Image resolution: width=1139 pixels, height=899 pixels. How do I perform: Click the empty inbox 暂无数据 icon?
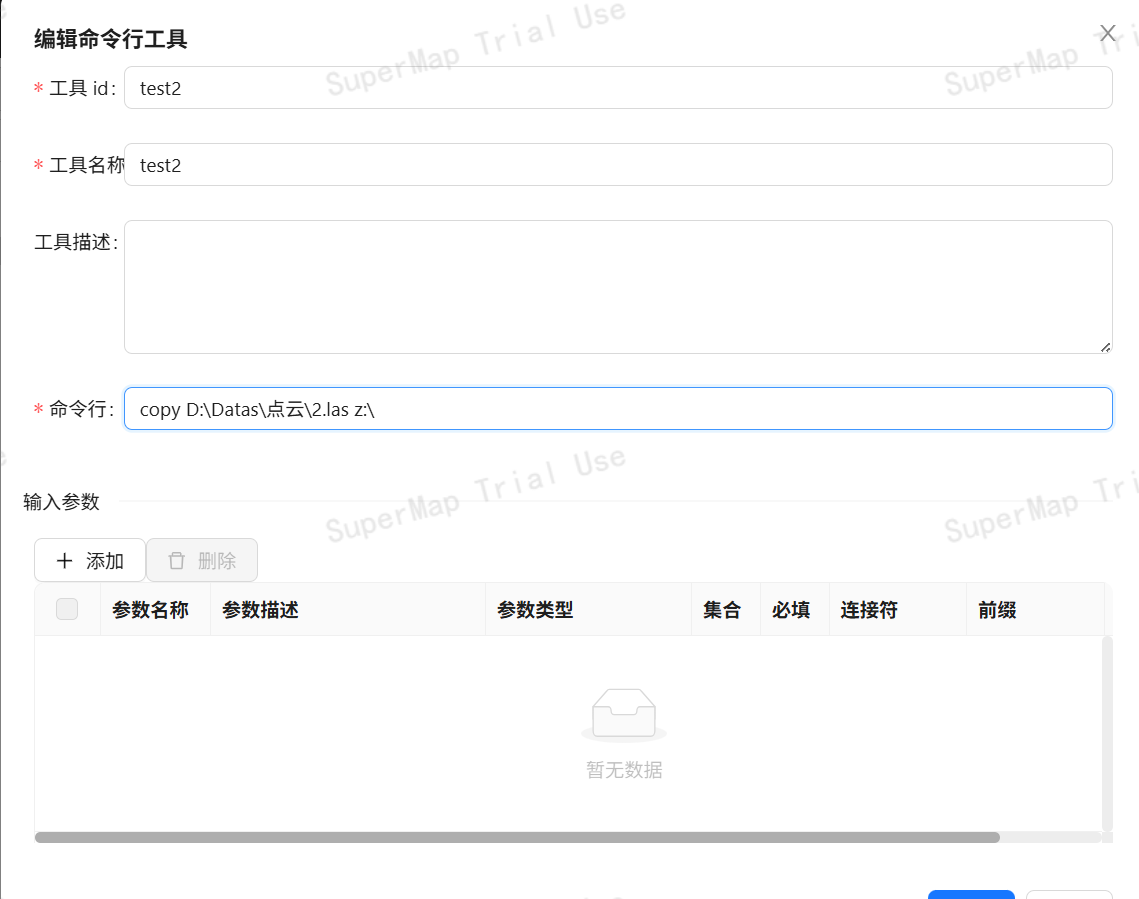click(x=624, y=714)
